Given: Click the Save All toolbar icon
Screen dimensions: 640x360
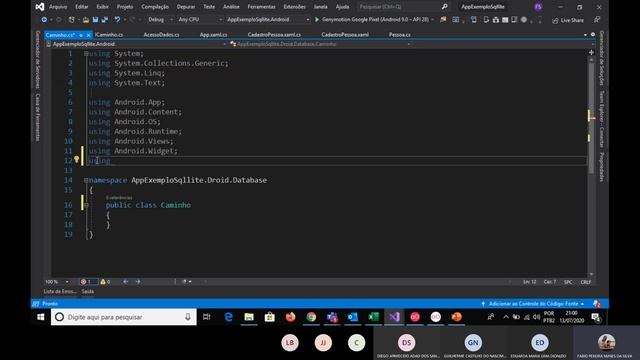Looking at the screenshot, I should point(105,20).
